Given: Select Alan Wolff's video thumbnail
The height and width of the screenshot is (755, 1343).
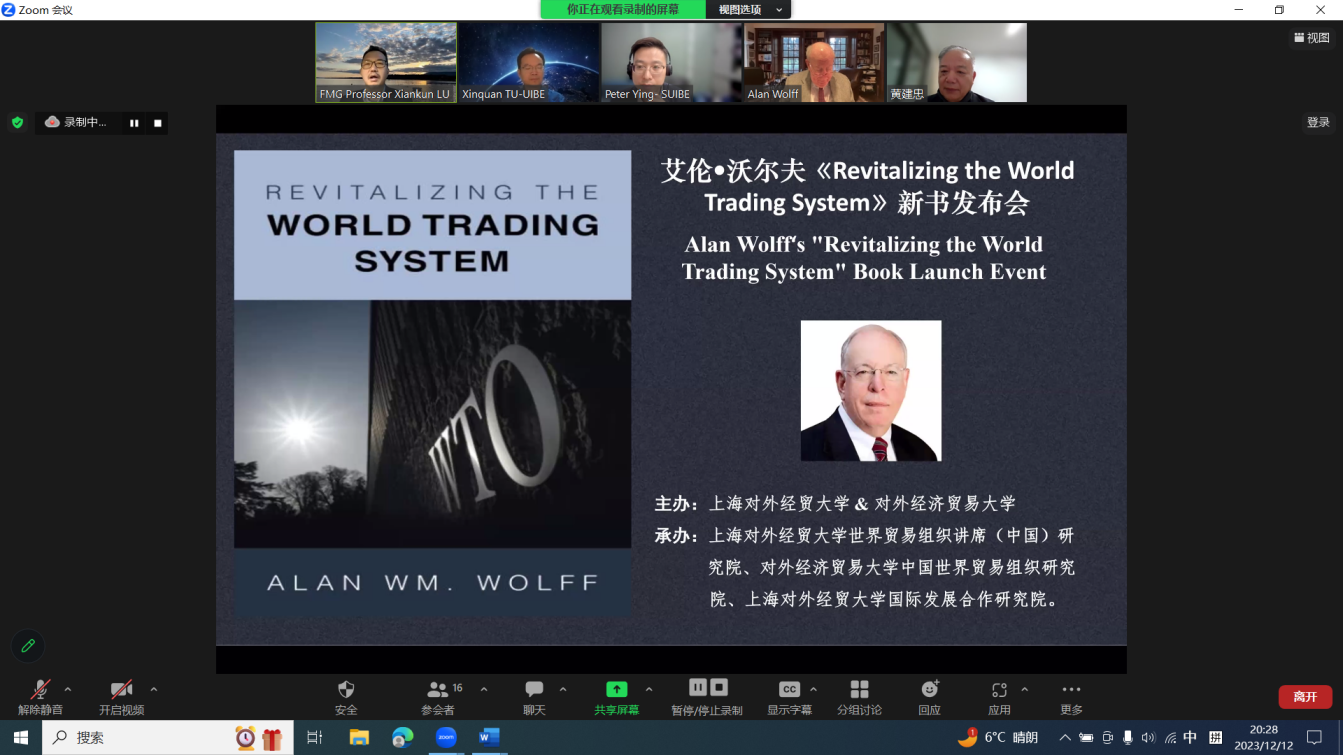Looking at the screenshot, I should click(814, 62).
